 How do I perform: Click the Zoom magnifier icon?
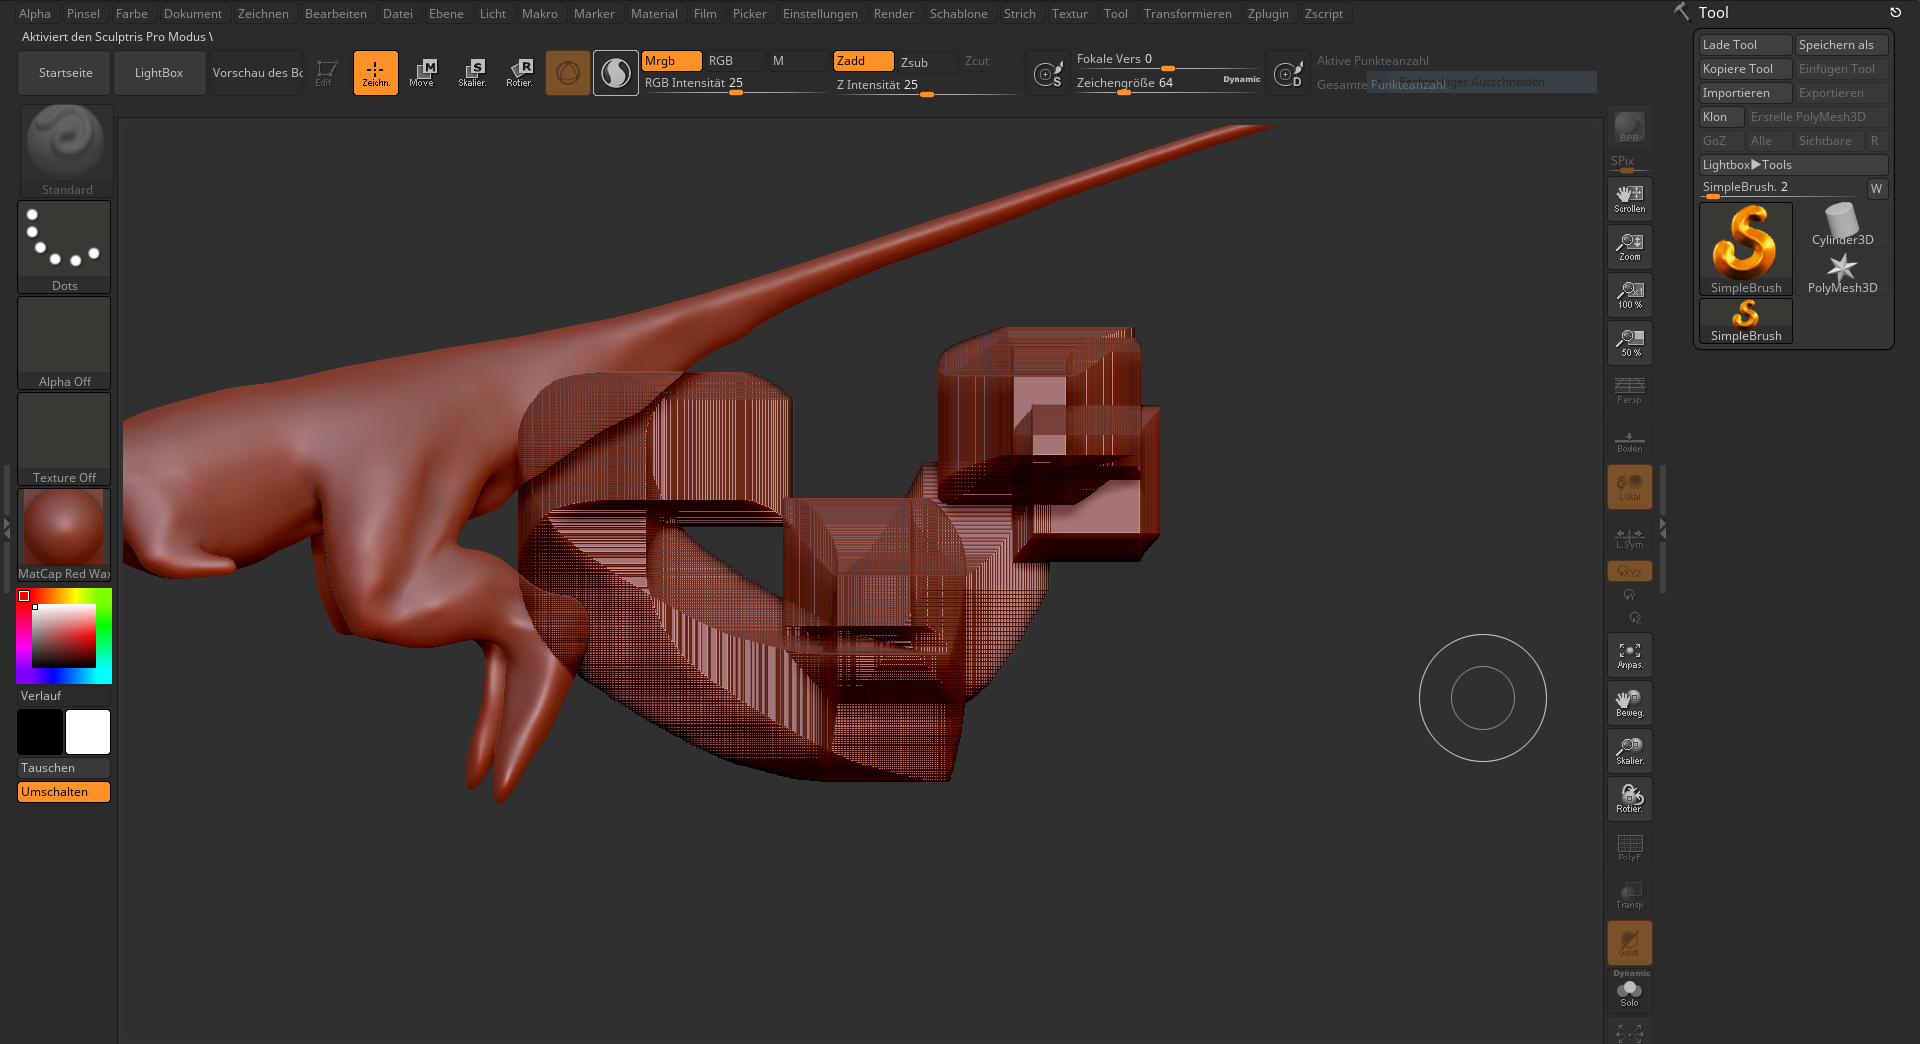point(1630,247)
